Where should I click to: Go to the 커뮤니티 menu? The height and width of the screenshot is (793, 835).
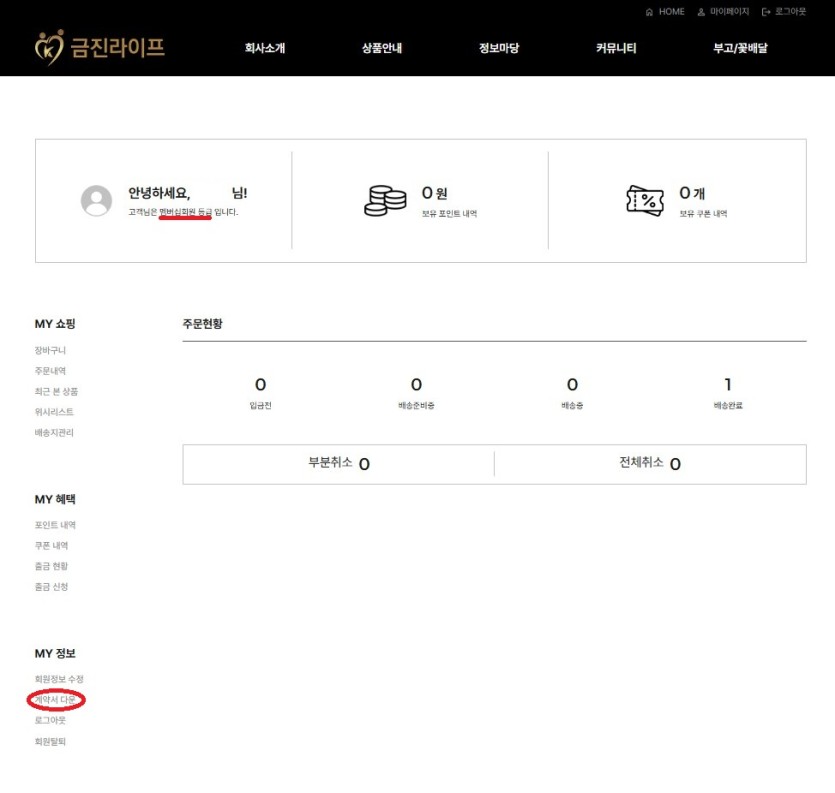pos(616,48)
